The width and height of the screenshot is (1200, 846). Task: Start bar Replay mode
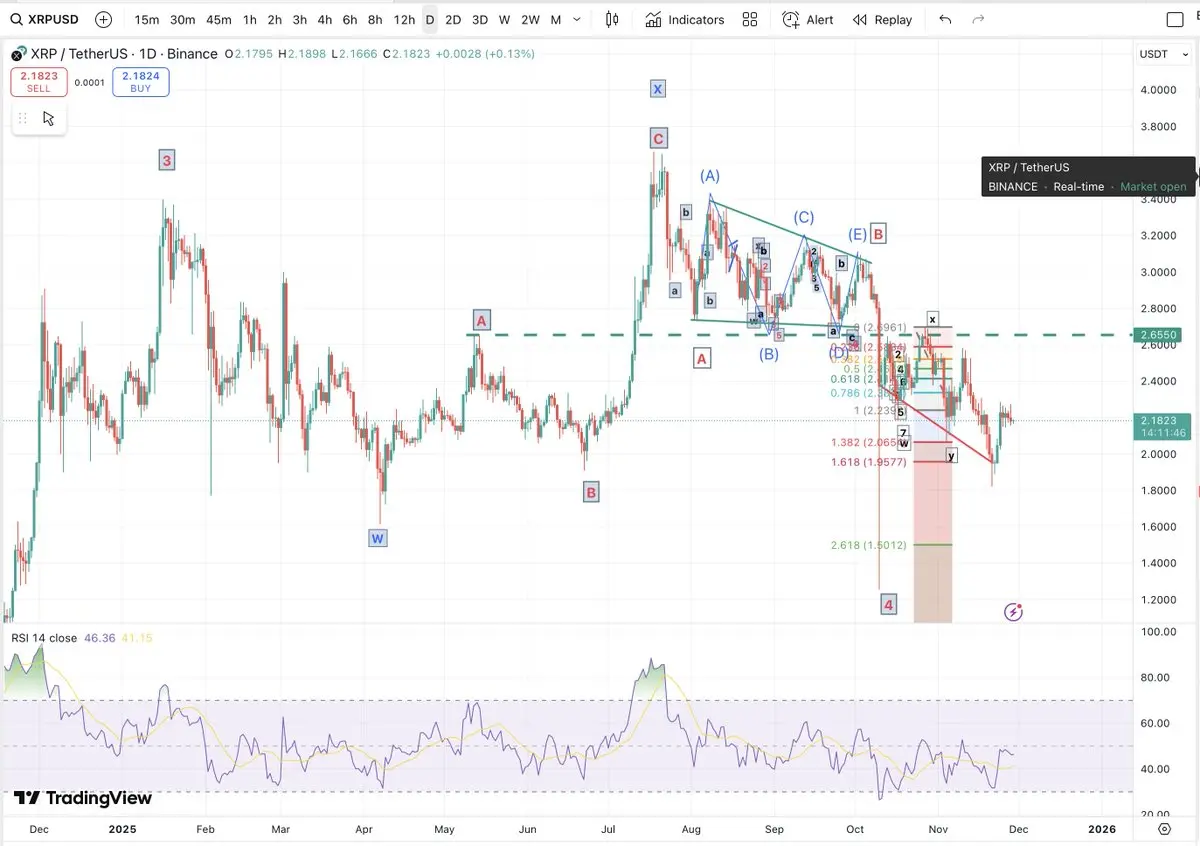click(883, 19)
